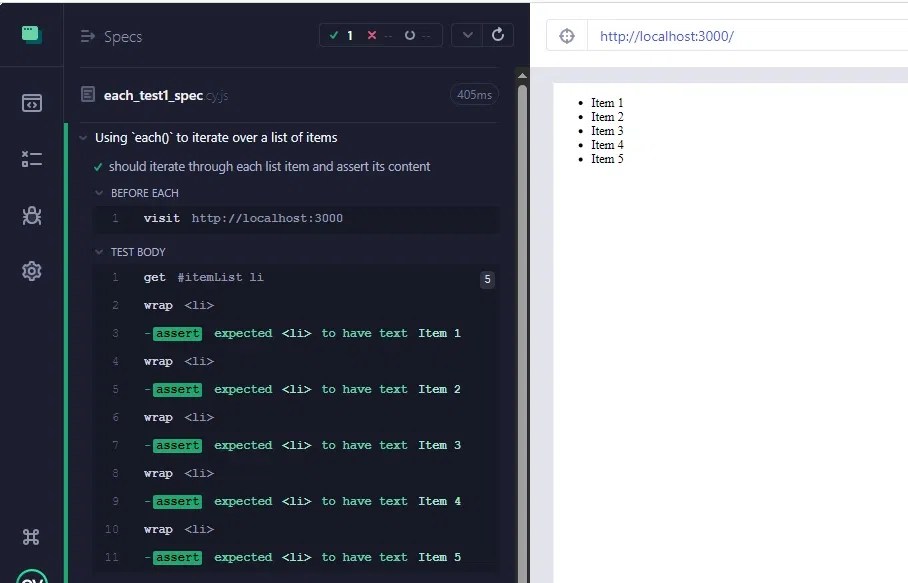Open the chevron-down runner options control
Image resolution: width=908 pixels, height=583 pixels.
(466, 34)
